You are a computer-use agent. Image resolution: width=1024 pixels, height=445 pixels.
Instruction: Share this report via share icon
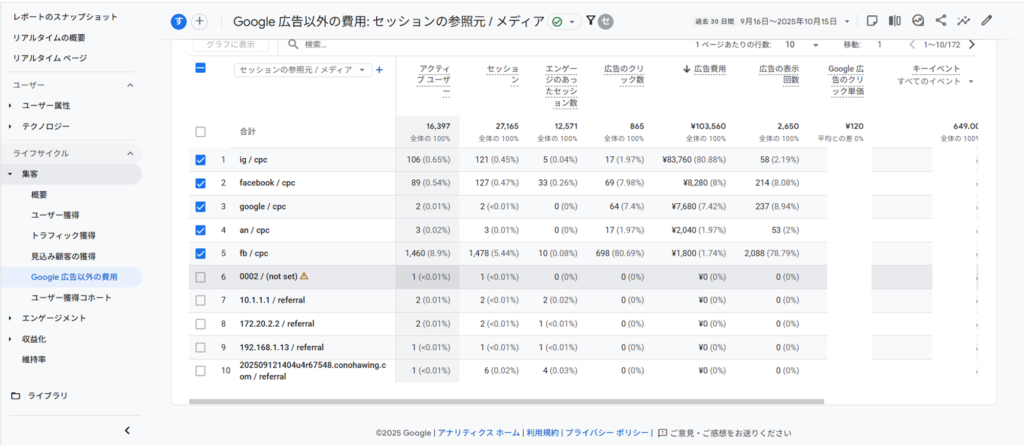tap(941, 21)
